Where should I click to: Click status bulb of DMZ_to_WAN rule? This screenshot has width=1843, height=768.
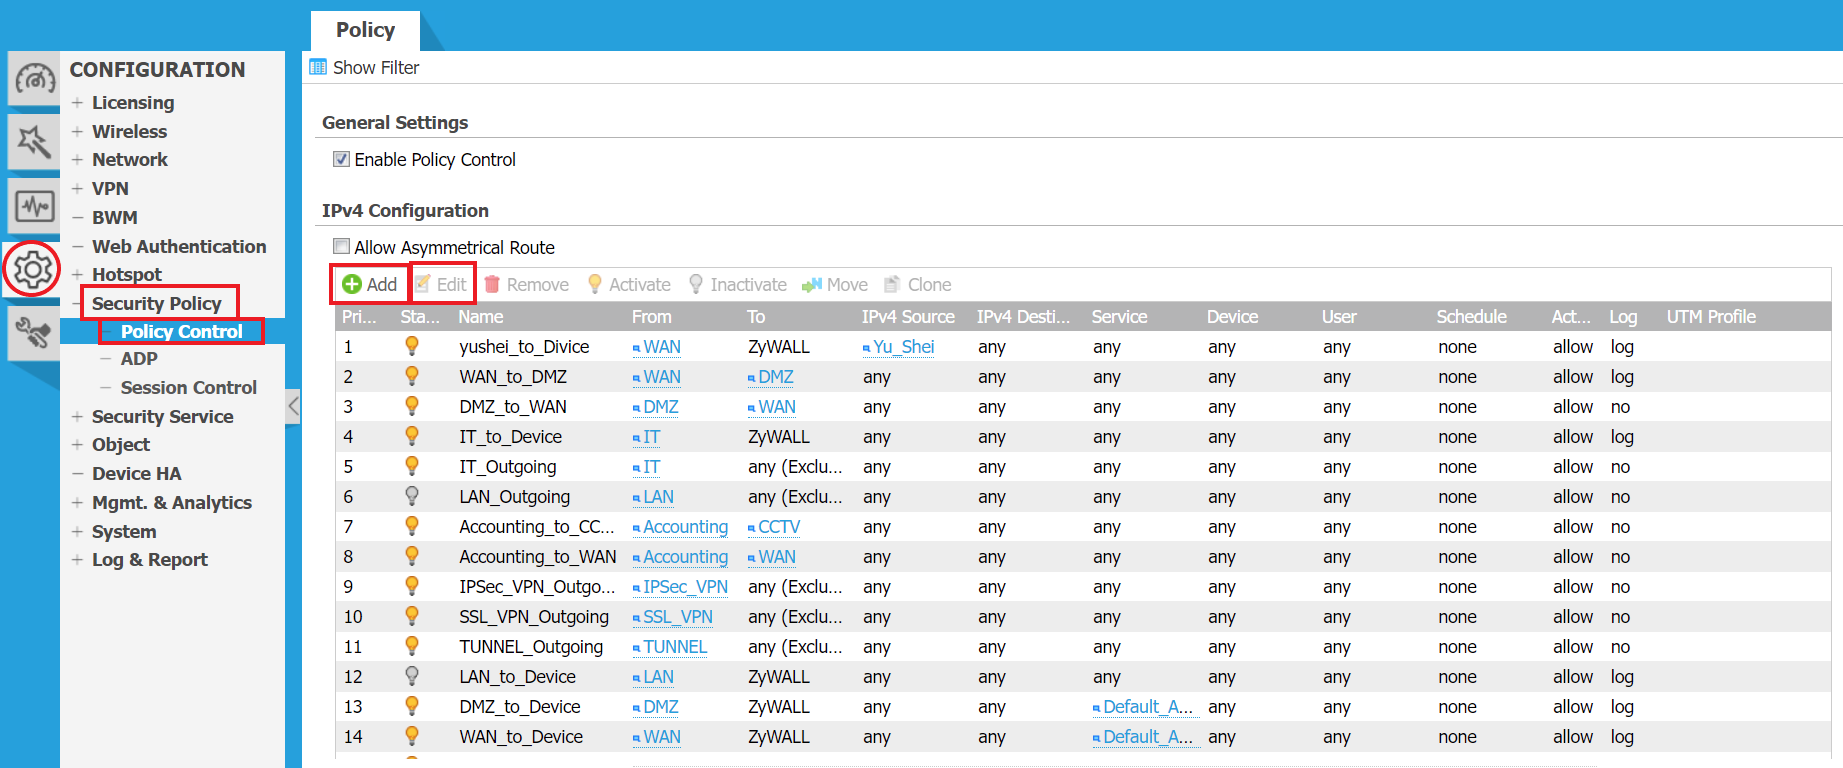click(x=411, y=406)
